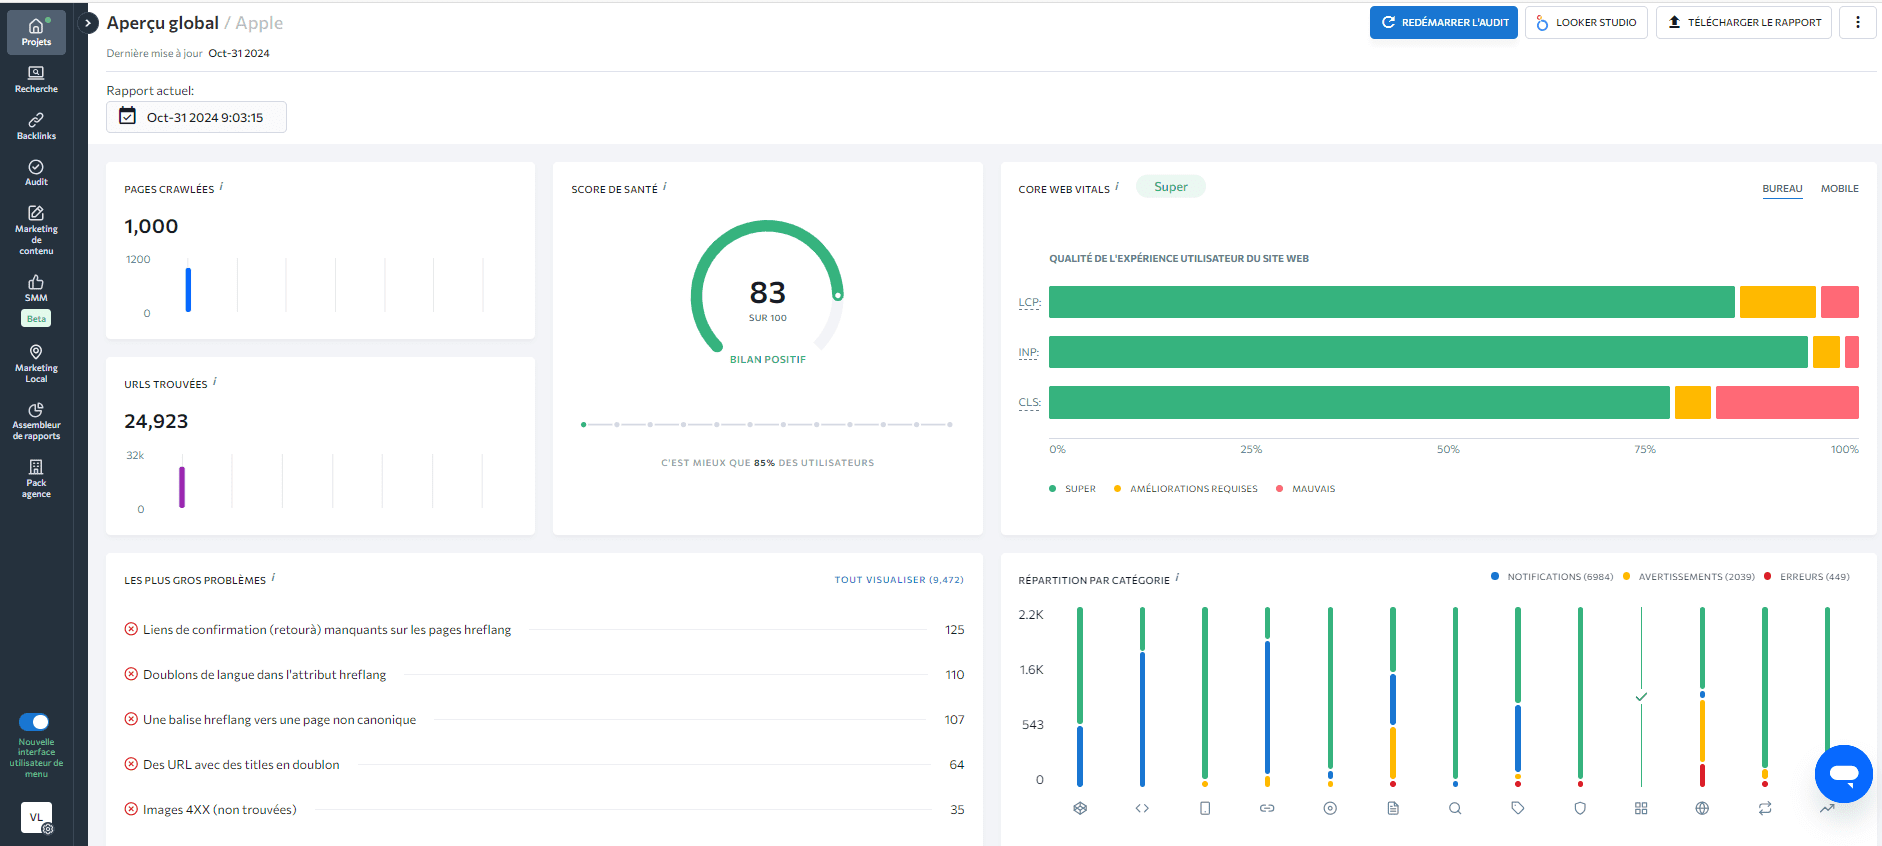Click first point on health score timeline
This screenshot has height=846, width=1882.
(x=584, y=425)
